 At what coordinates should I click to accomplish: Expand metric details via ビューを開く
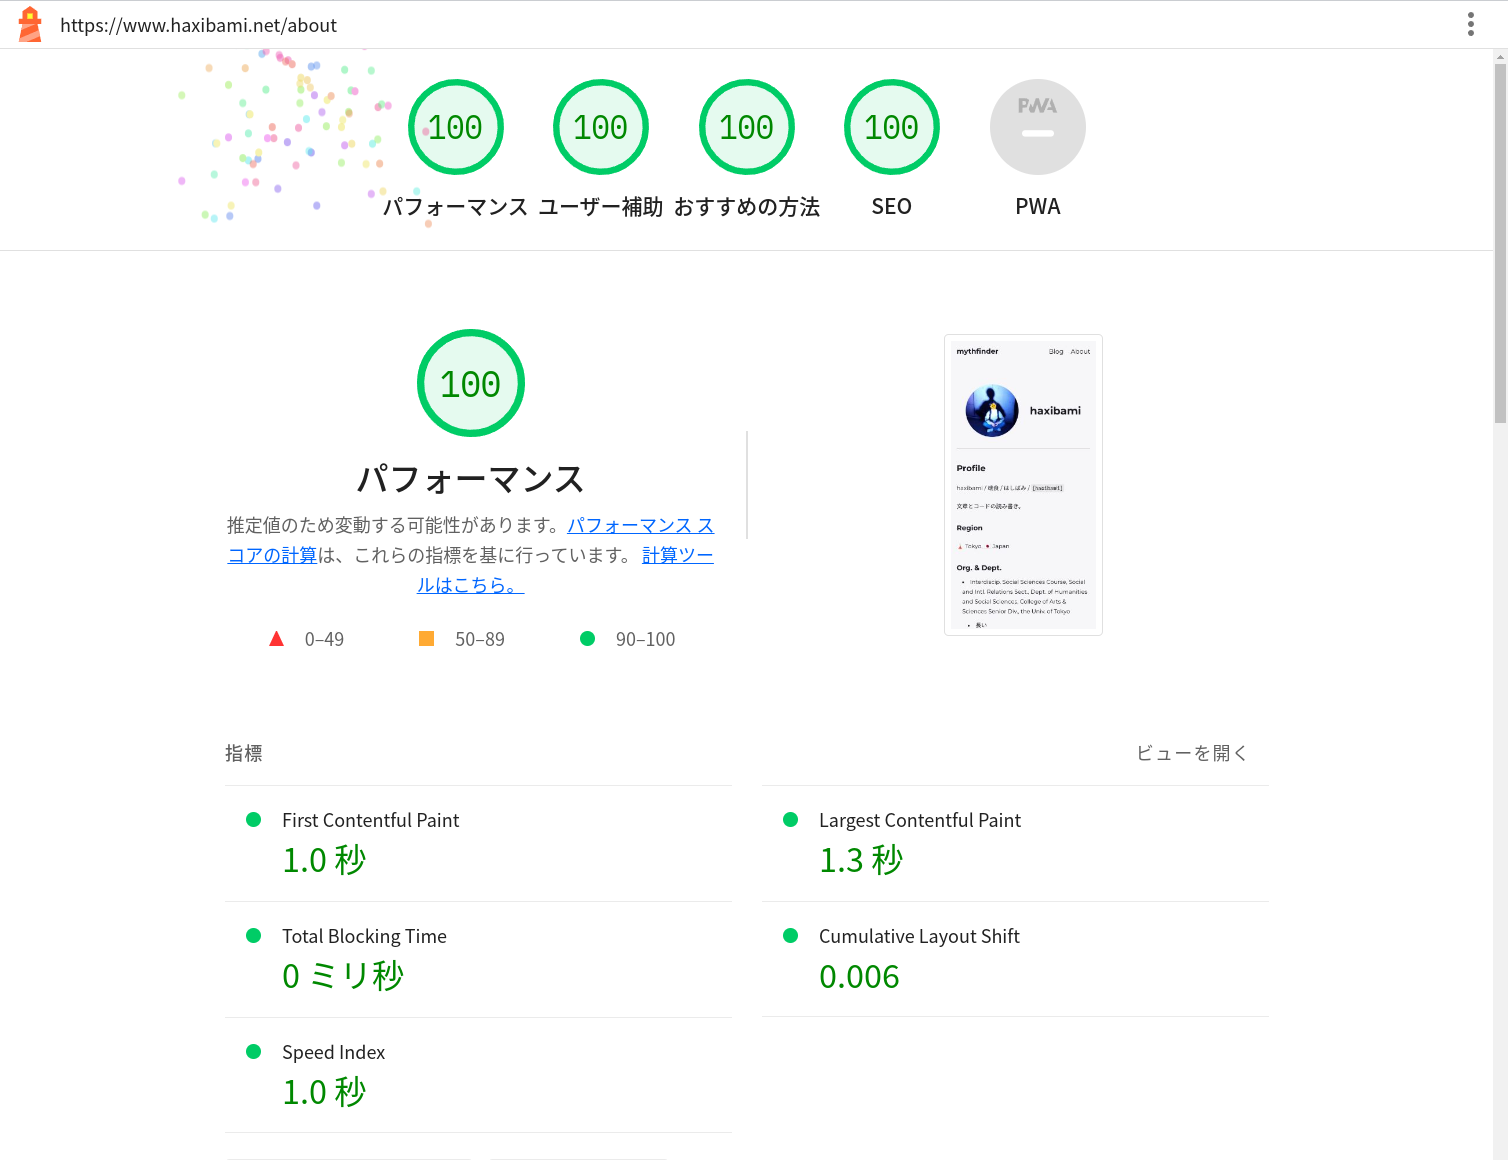point(1191,753)
